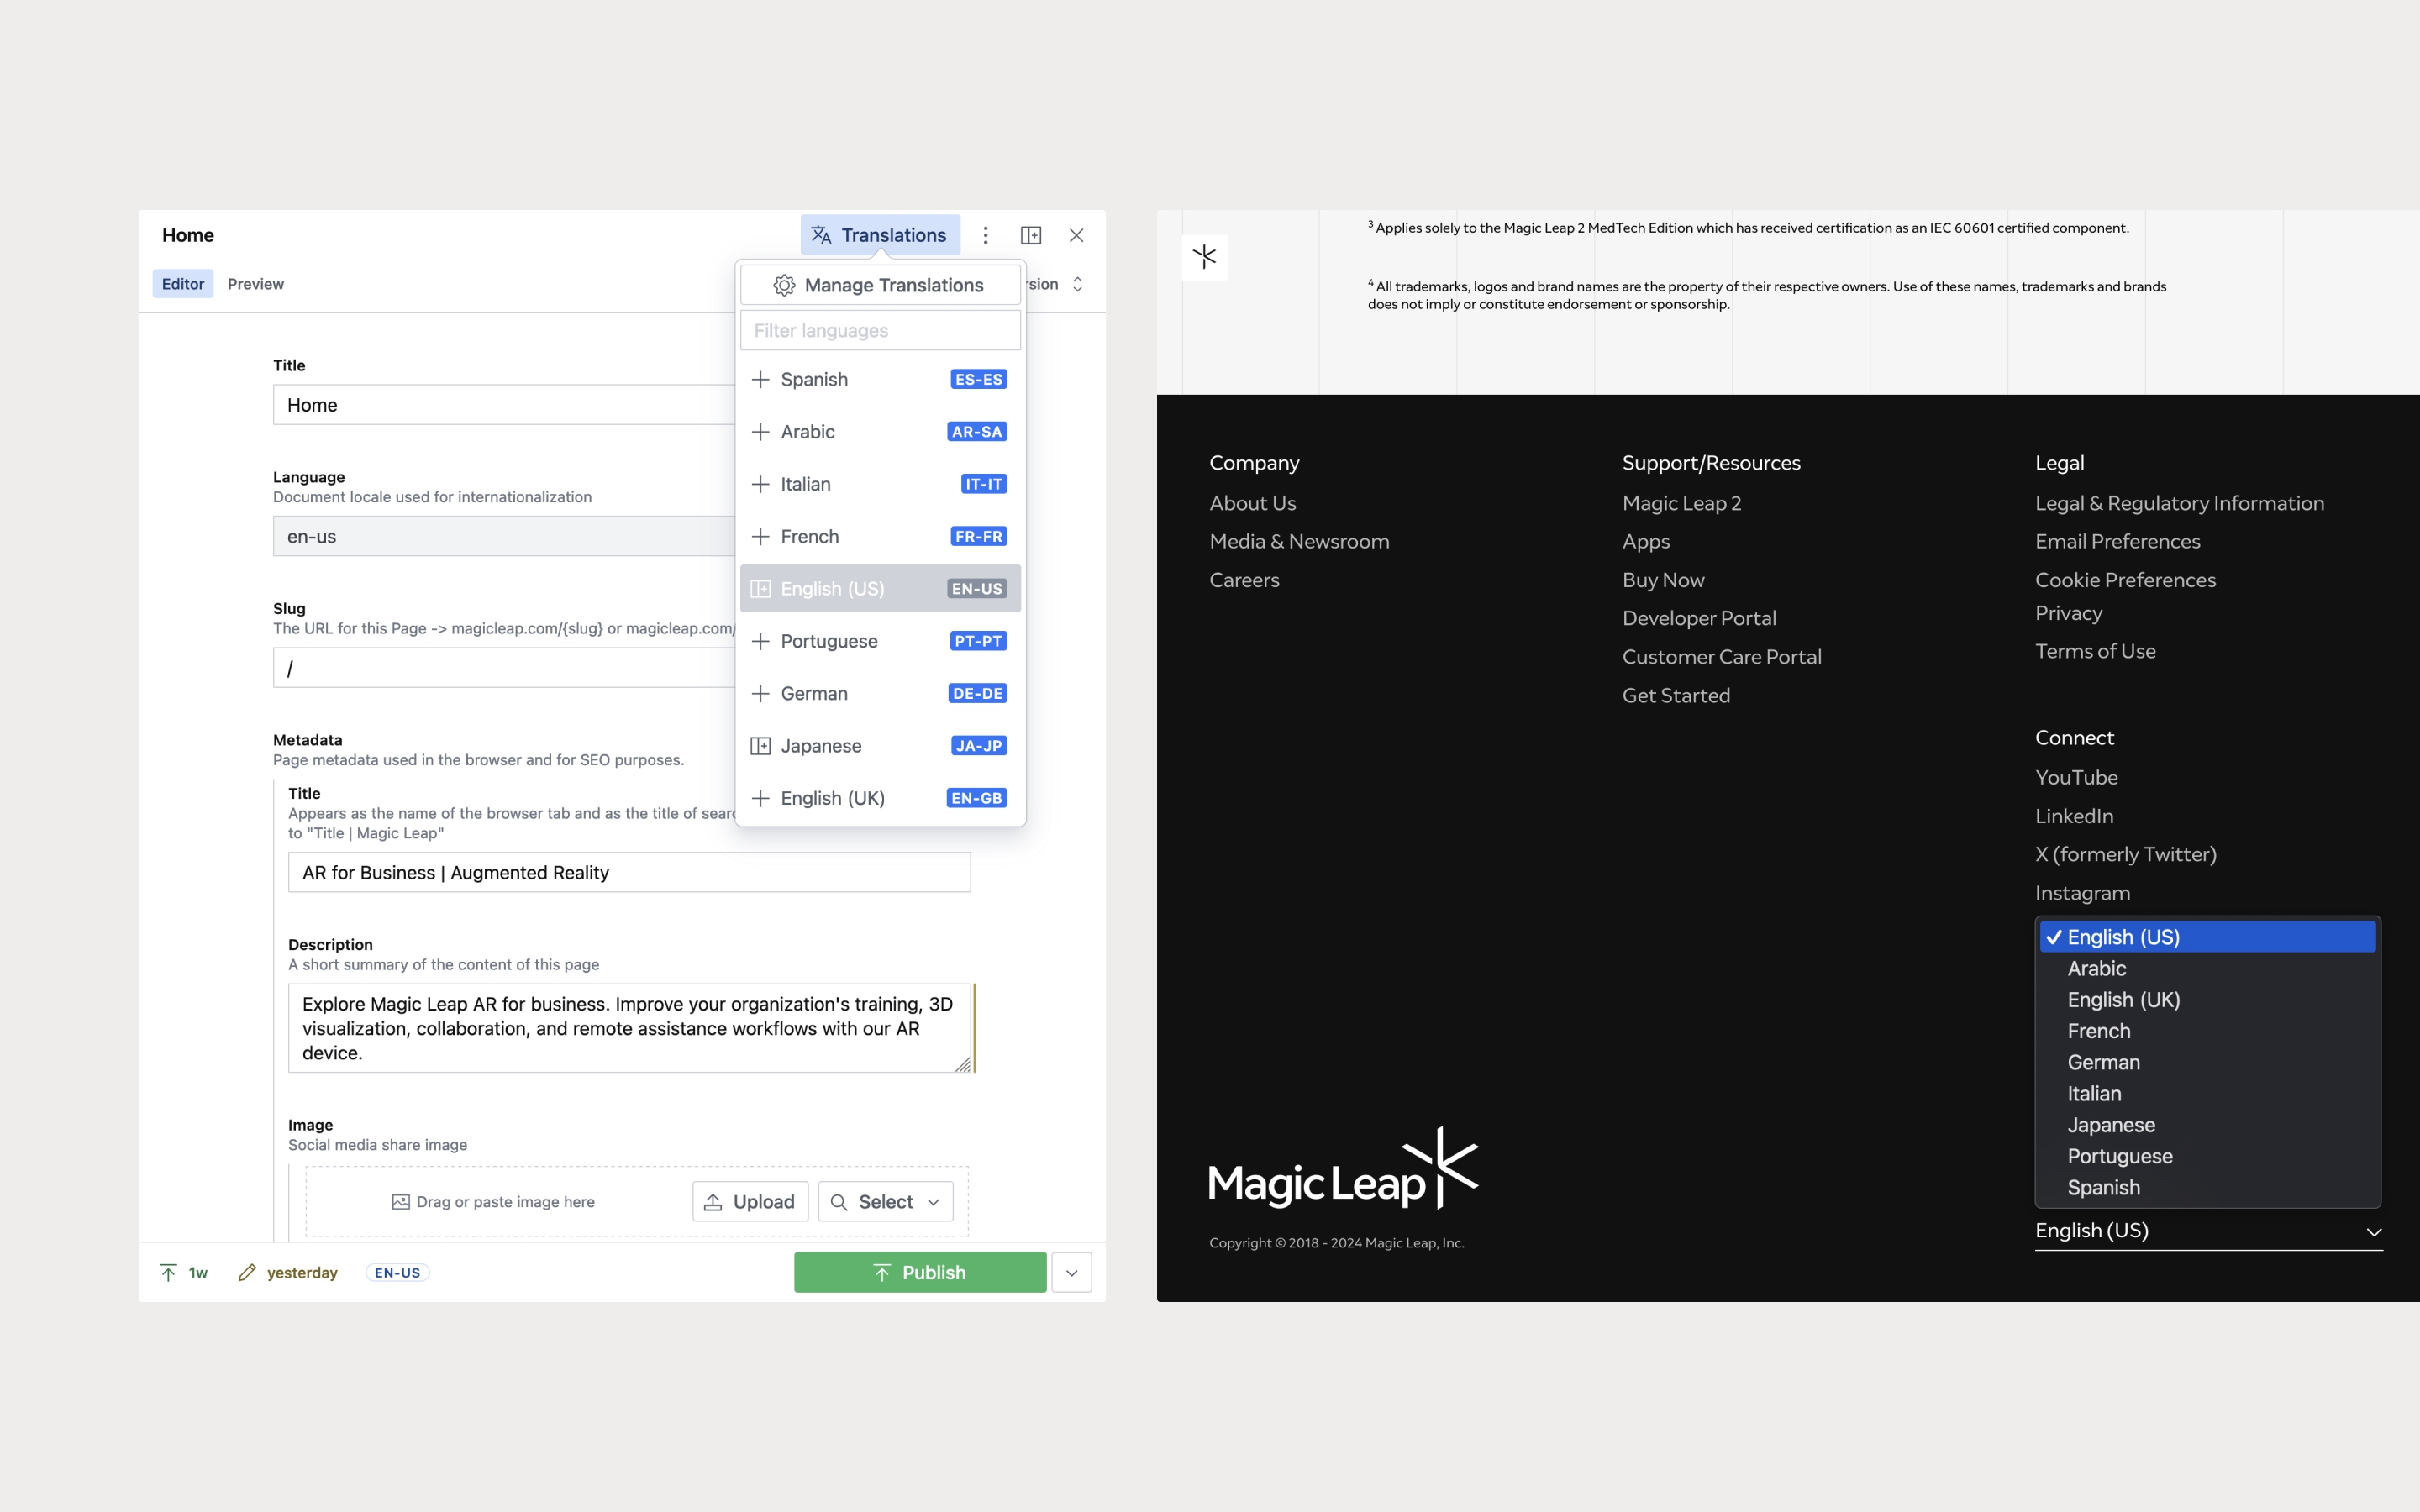This screenshot has width=2420, height=1512.
Task: Edit the metadata title field
Action: (629, 872)
